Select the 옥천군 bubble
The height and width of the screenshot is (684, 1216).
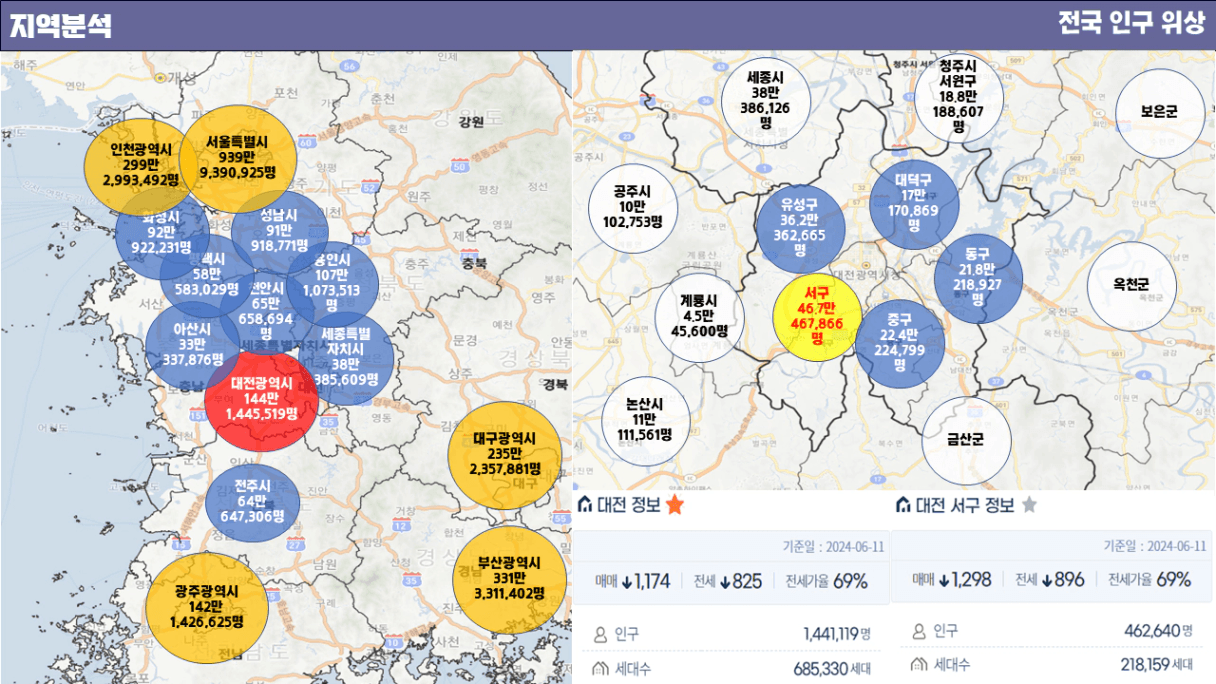tap(1132, 287)
